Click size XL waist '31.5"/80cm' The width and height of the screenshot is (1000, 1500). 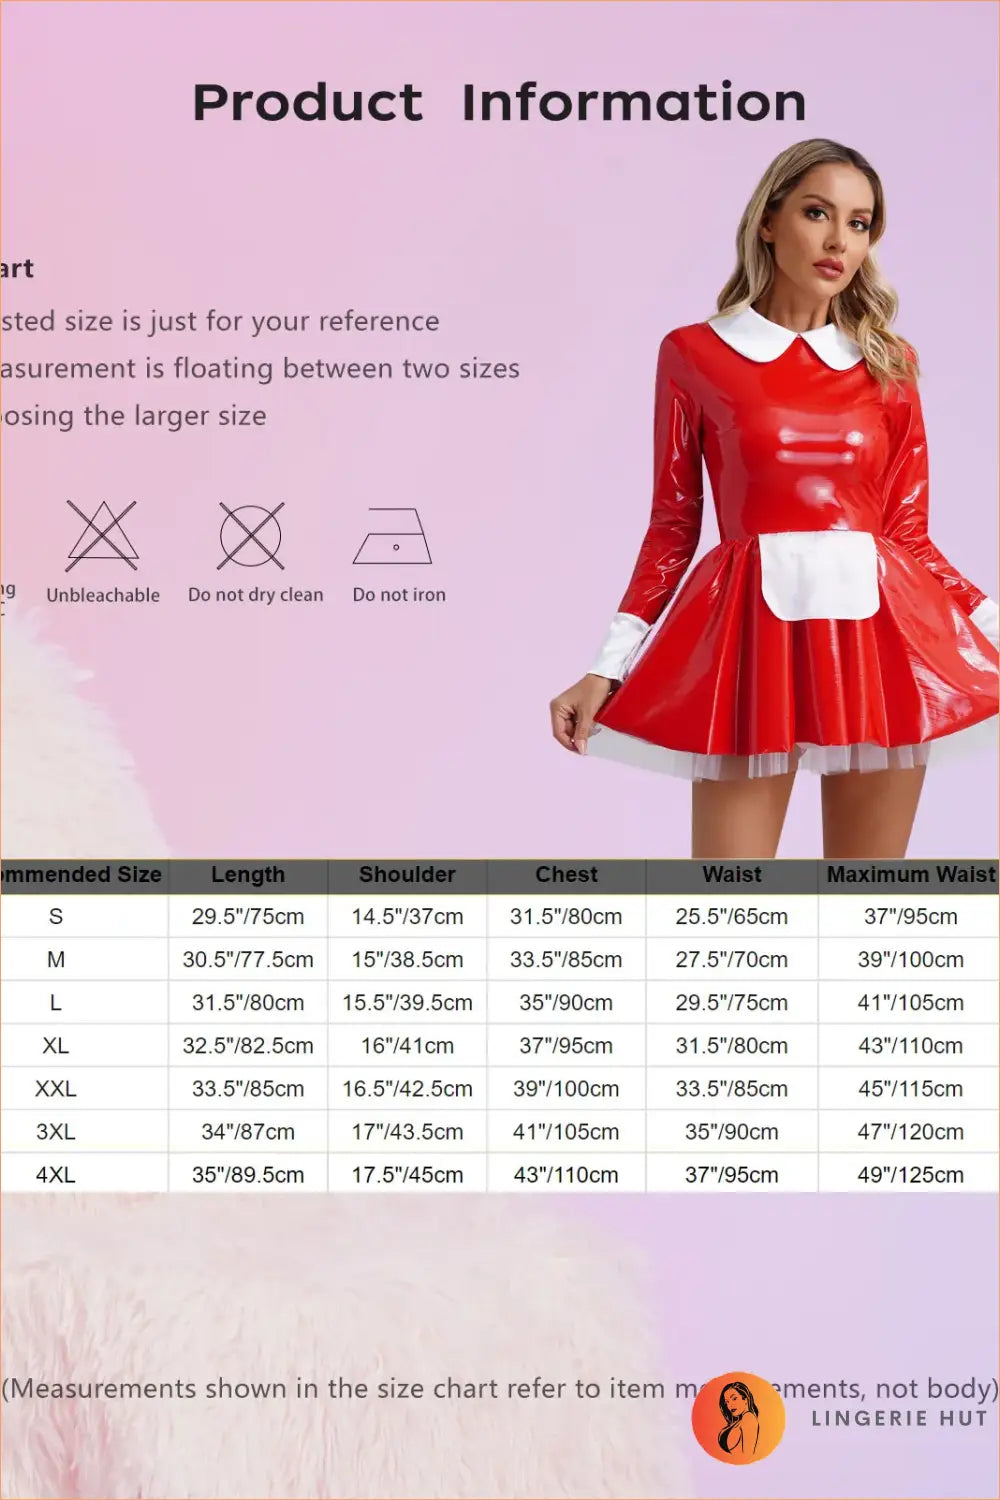coord(732,1045)
